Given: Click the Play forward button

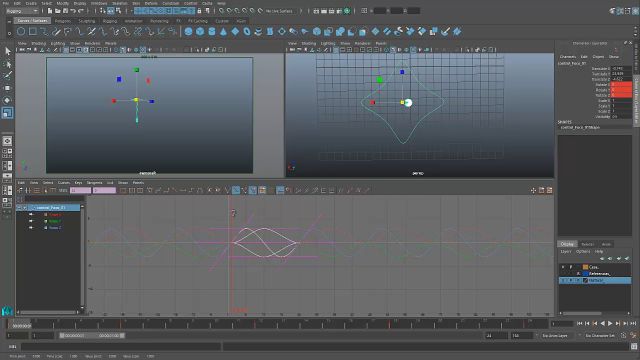Looking at the screenshot, I should [610, 323].
